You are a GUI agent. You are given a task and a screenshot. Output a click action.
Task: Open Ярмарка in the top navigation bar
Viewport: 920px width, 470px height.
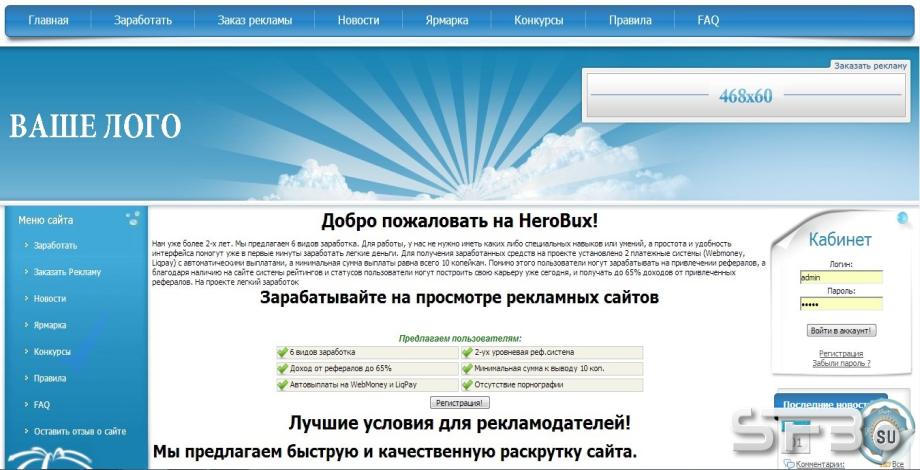click(x=447, y=20)
